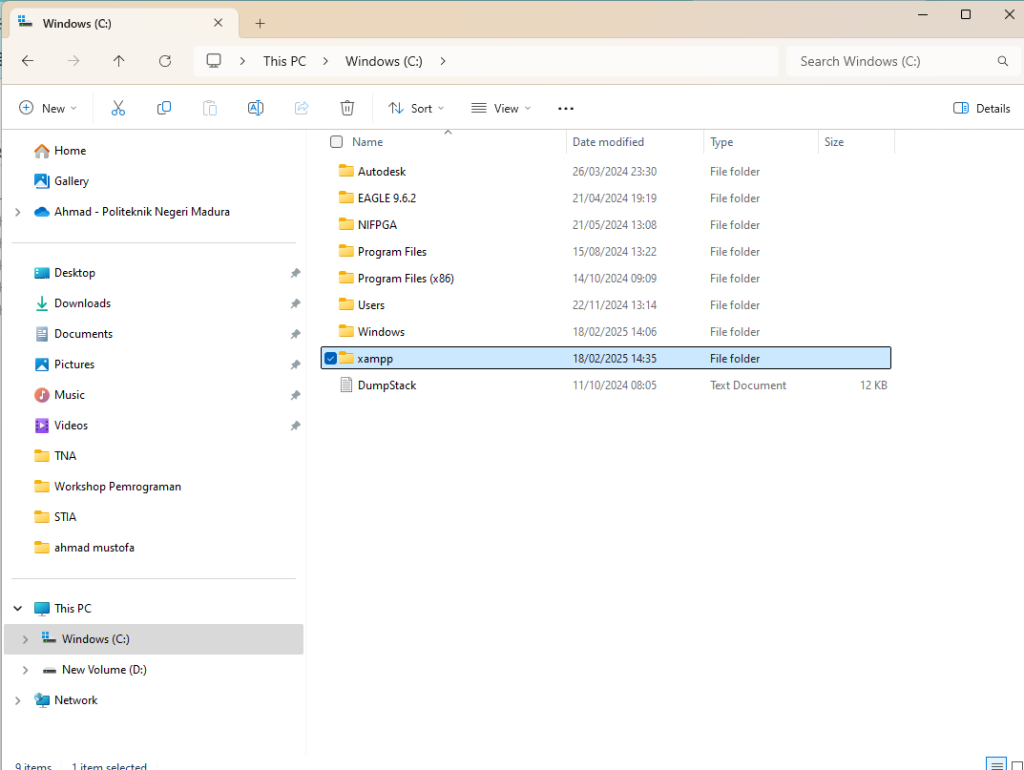This screenshot has width=1024, height=770.
Task: Uncheck the xampp folder checkbox
Action: point(331,358)
